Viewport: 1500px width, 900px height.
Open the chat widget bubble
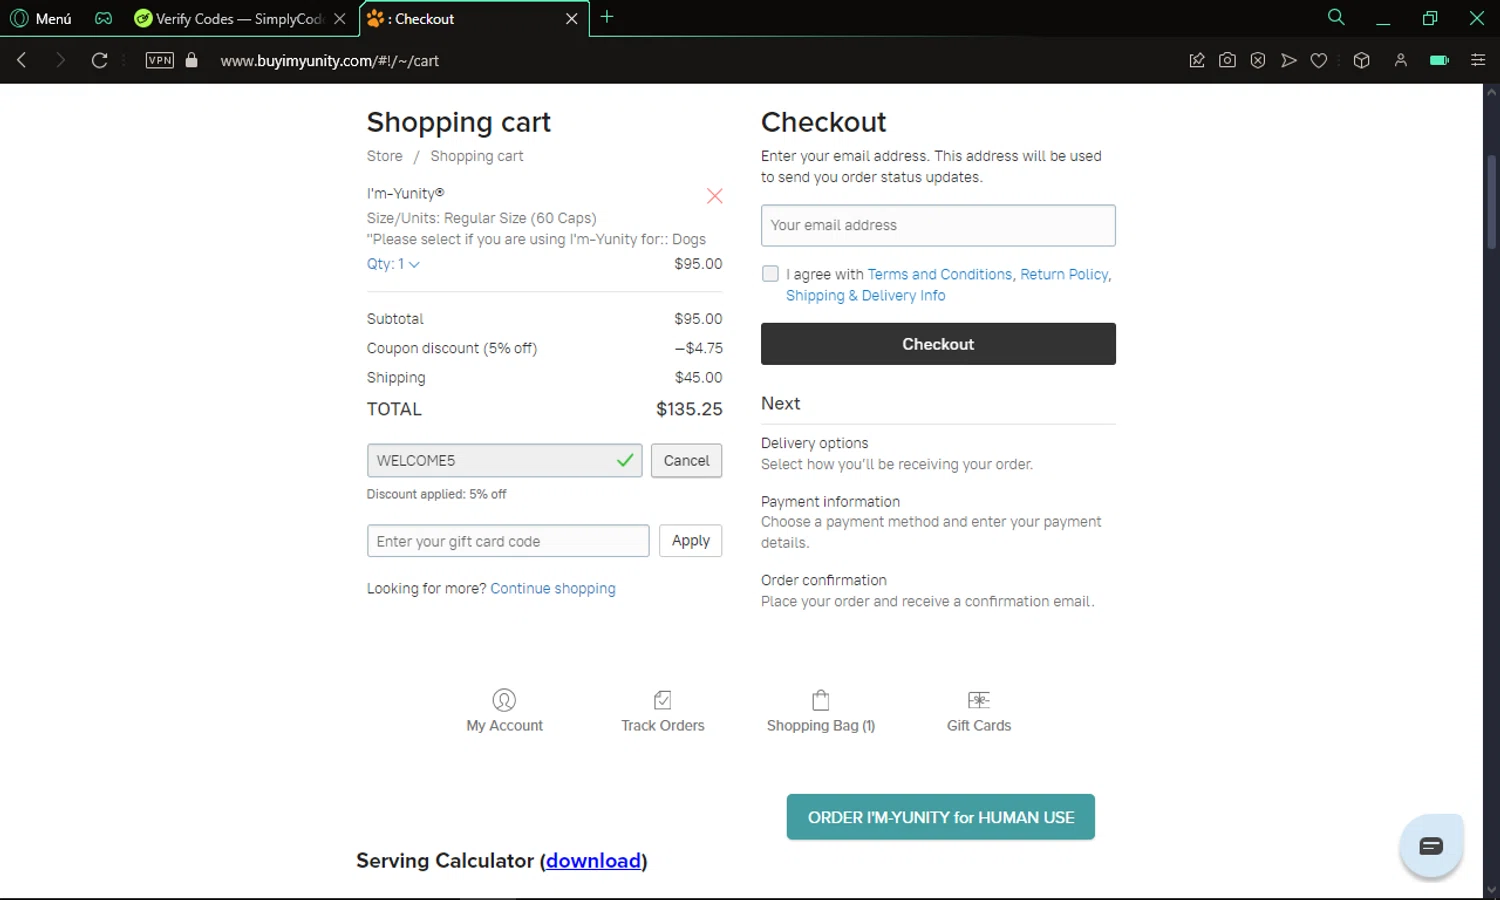(x=1431, y=846)
